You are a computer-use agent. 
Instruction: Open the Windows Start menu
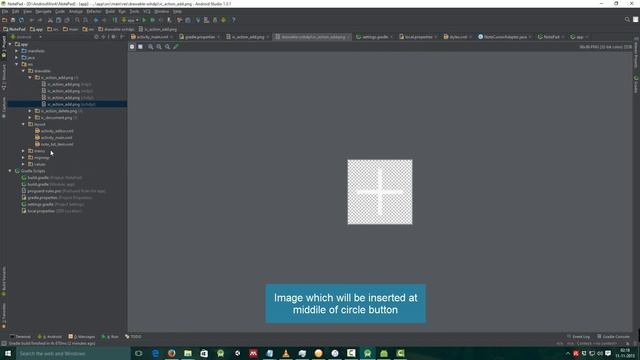[x=8, y=353]
